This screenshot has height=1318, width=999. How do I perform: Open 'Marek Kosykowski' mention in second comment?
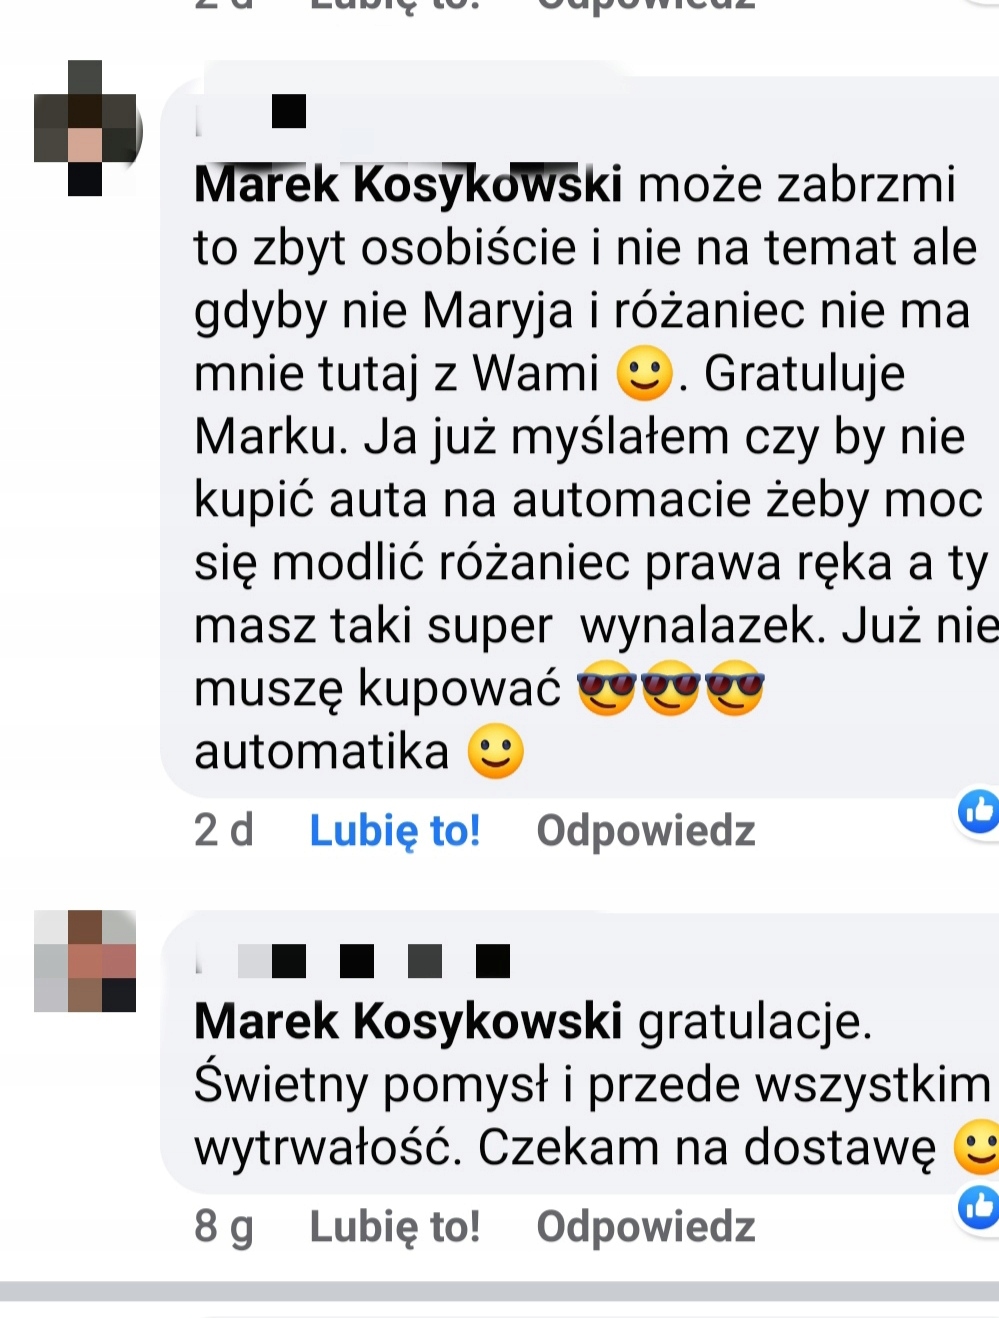tap(408, 1021)
